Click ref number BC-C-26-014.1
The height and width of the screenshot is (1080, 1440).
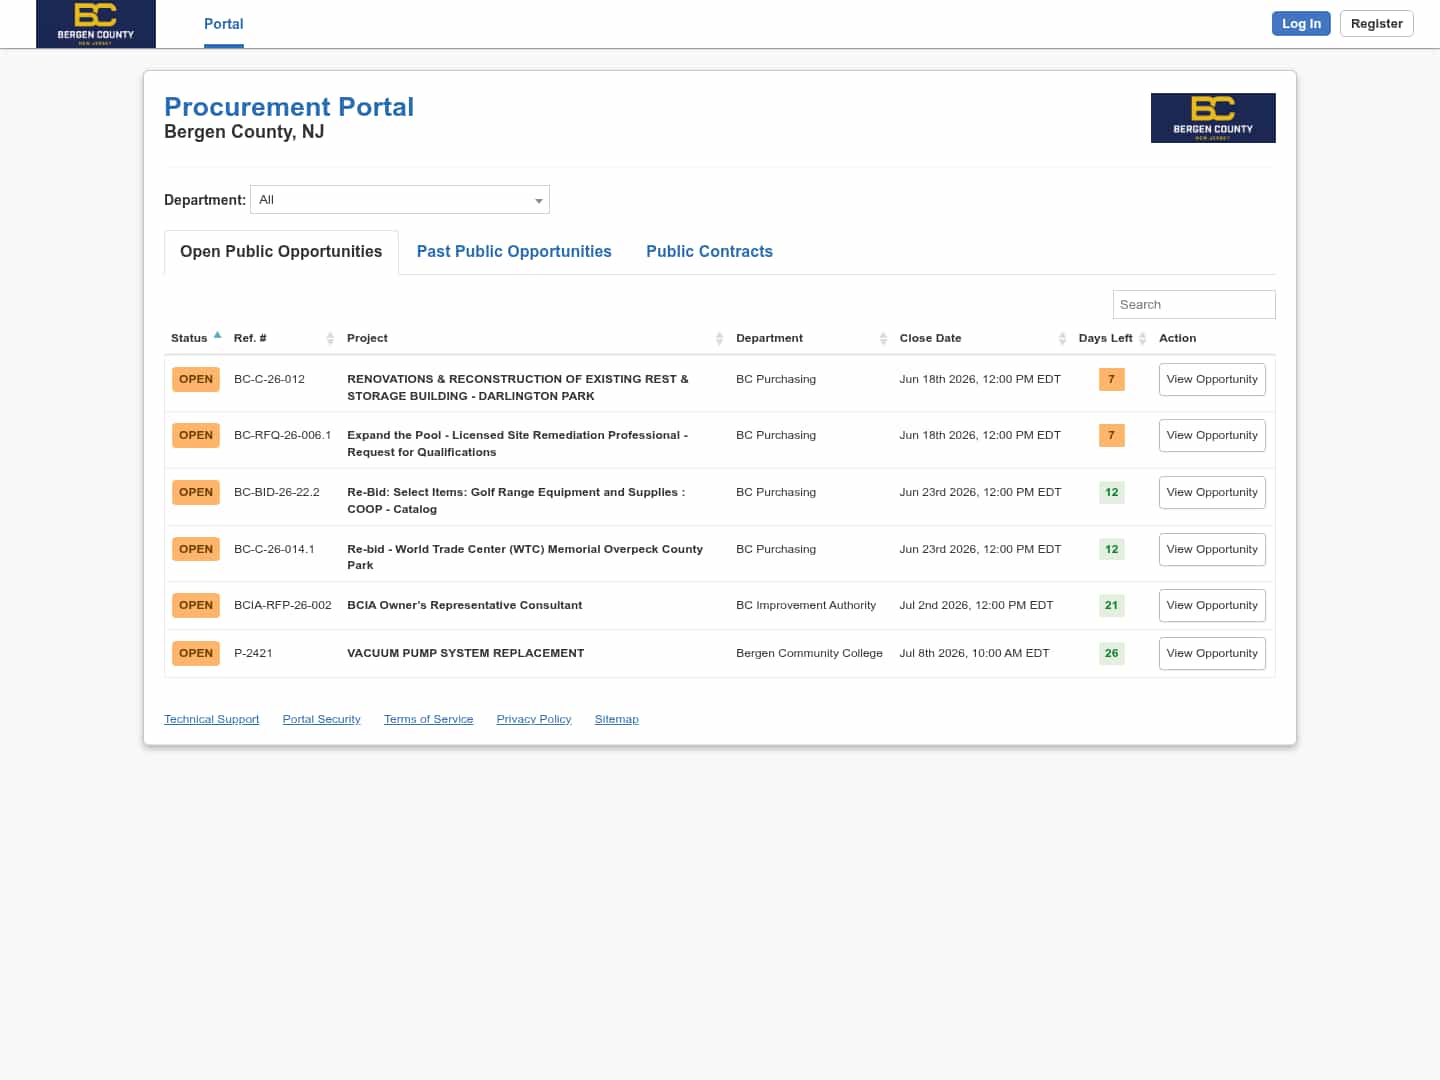point(274,550)
